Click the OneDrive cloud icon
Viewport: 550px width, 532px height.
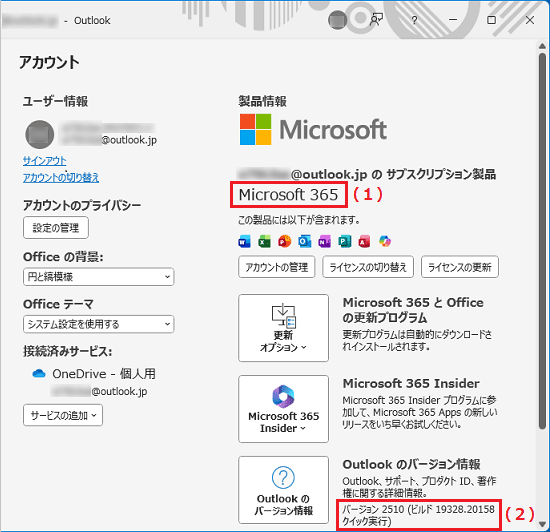click(39, 373)
